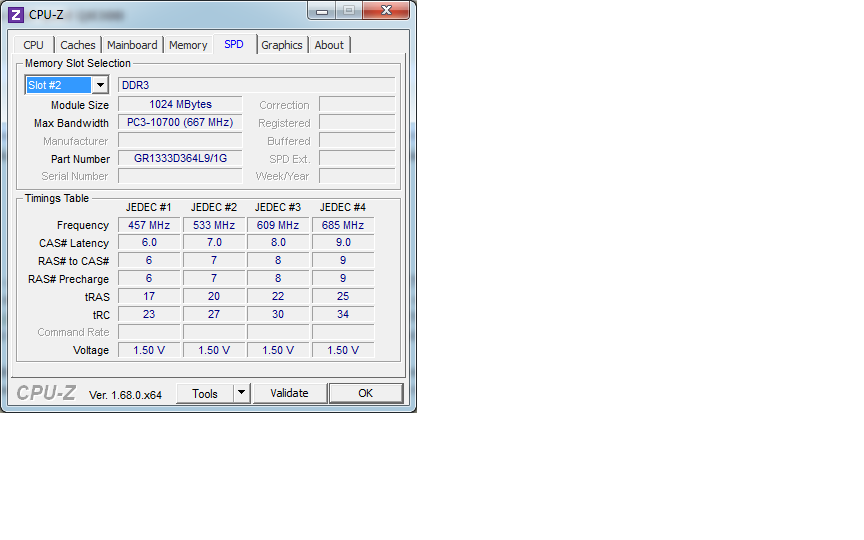Click the Part Number label
Viewport: 864px width, 540px height.
pos(80,159)
